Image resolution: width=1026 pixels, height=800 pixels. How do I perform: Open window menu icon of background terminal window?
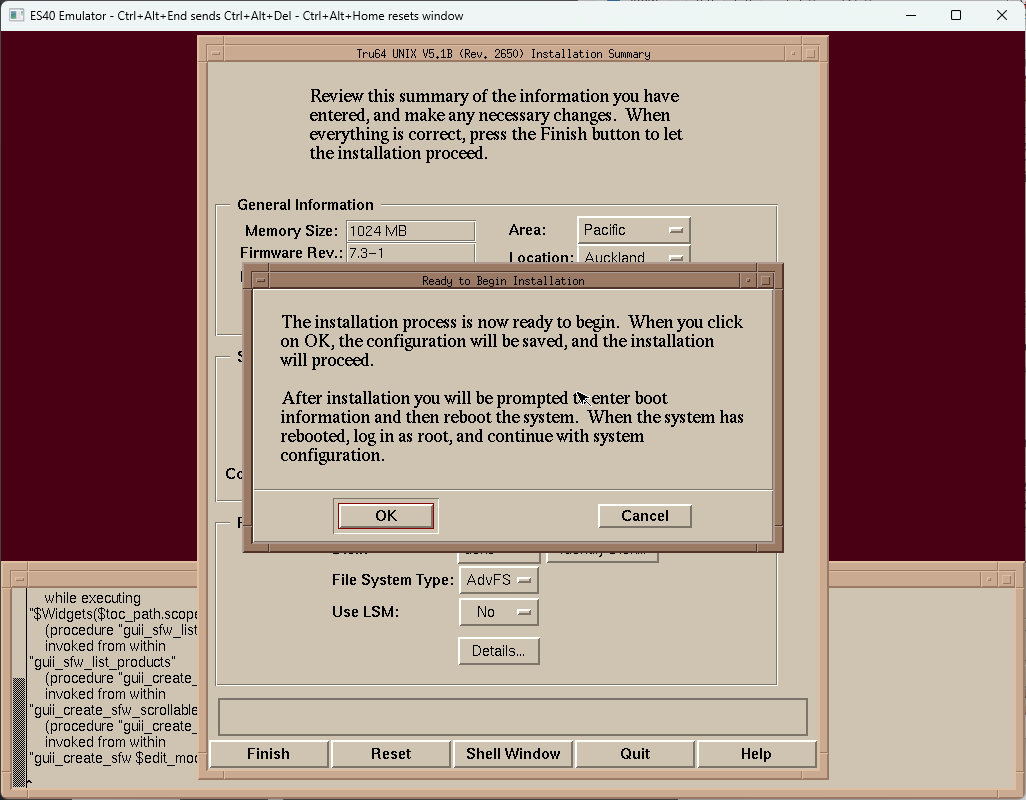tap(19, 580)
